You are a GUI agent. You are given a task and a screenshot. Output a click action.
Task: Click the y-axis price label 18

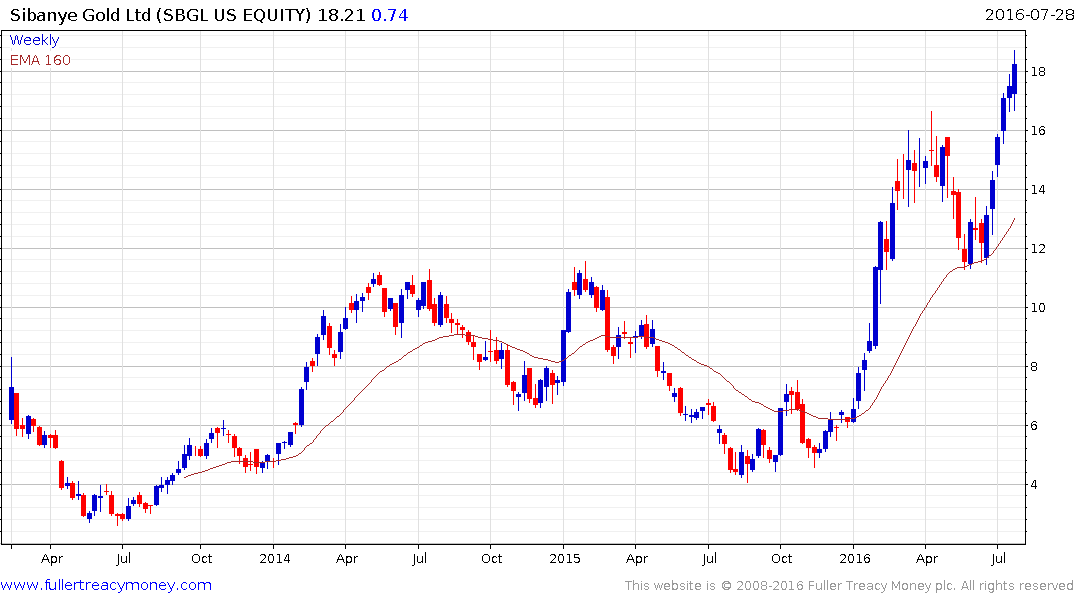point(1038,71)
